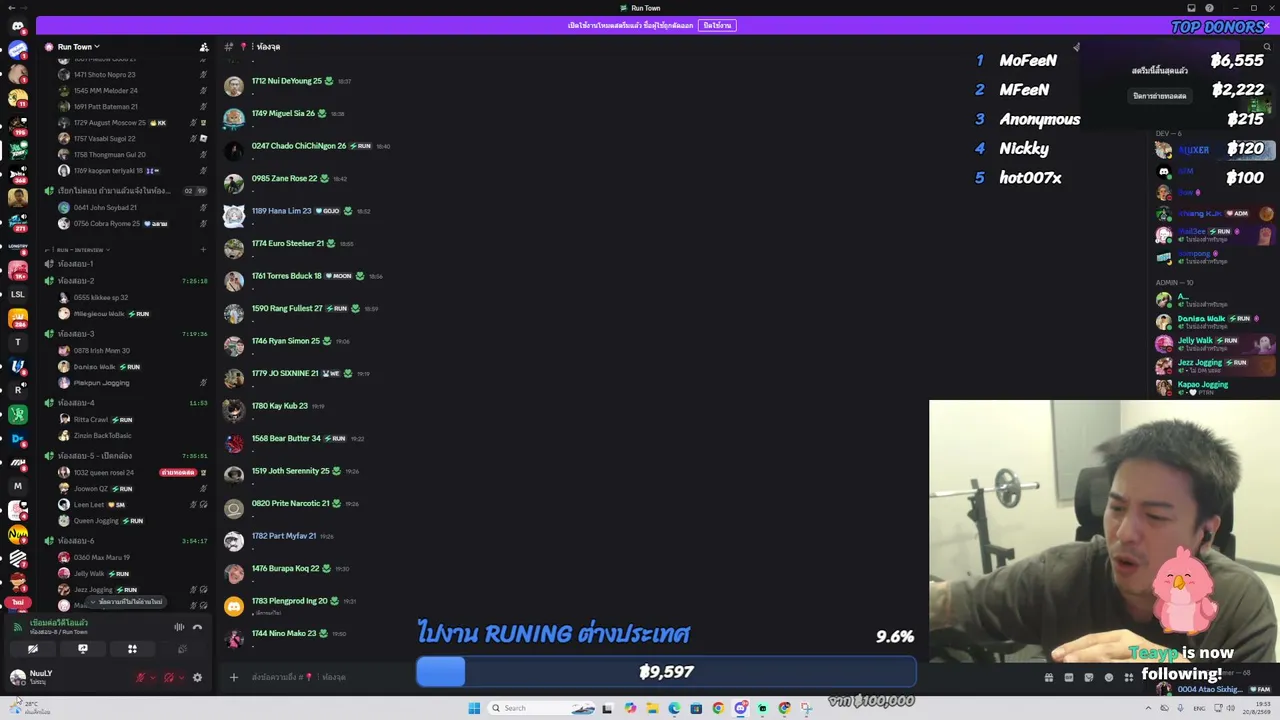Click the attach plus button in message box
This screenshot has height=720, width=1280.
pos(234,677)
